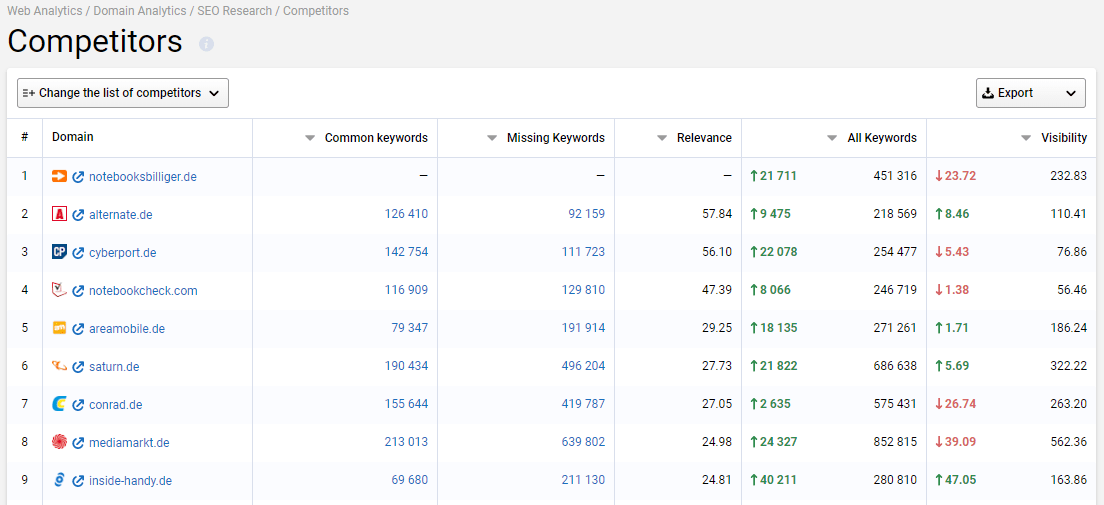Sort by Missing Keywords column arrow
This screenshot has height=505, width=1104.
coord(492,138)
